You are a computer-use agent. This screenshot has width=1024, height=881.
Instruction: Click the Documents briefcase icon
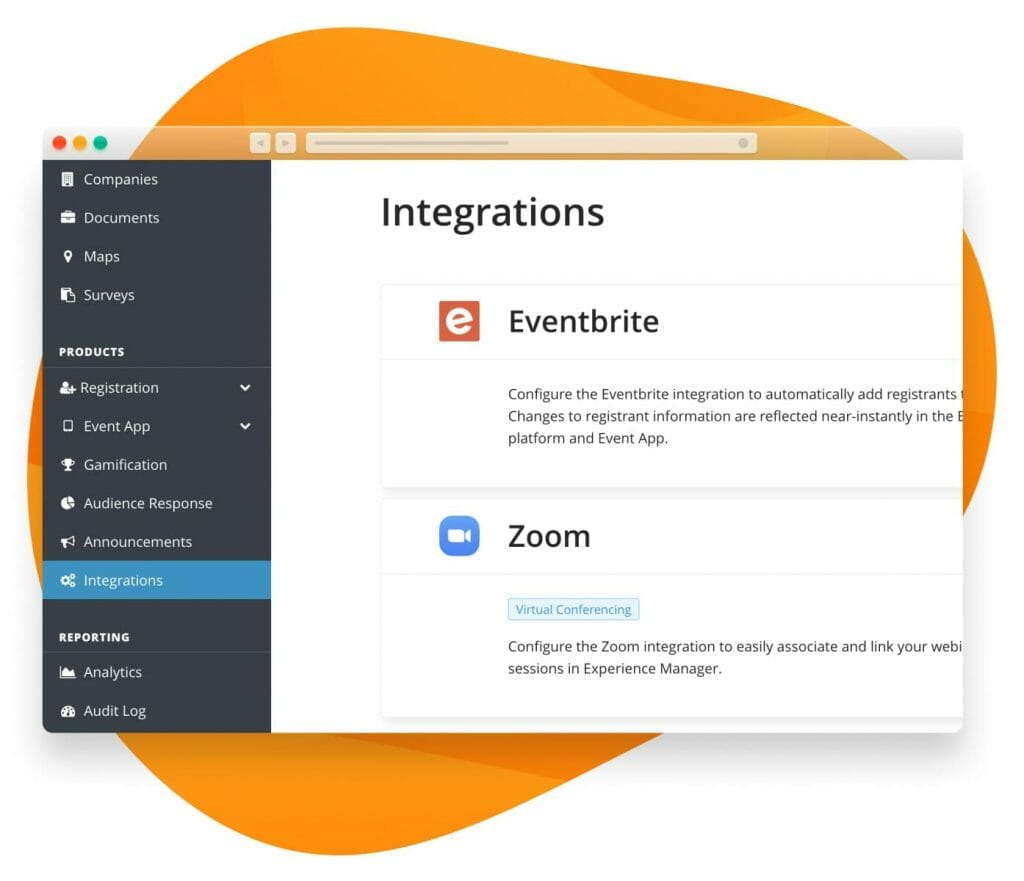[x=67, y=217]
